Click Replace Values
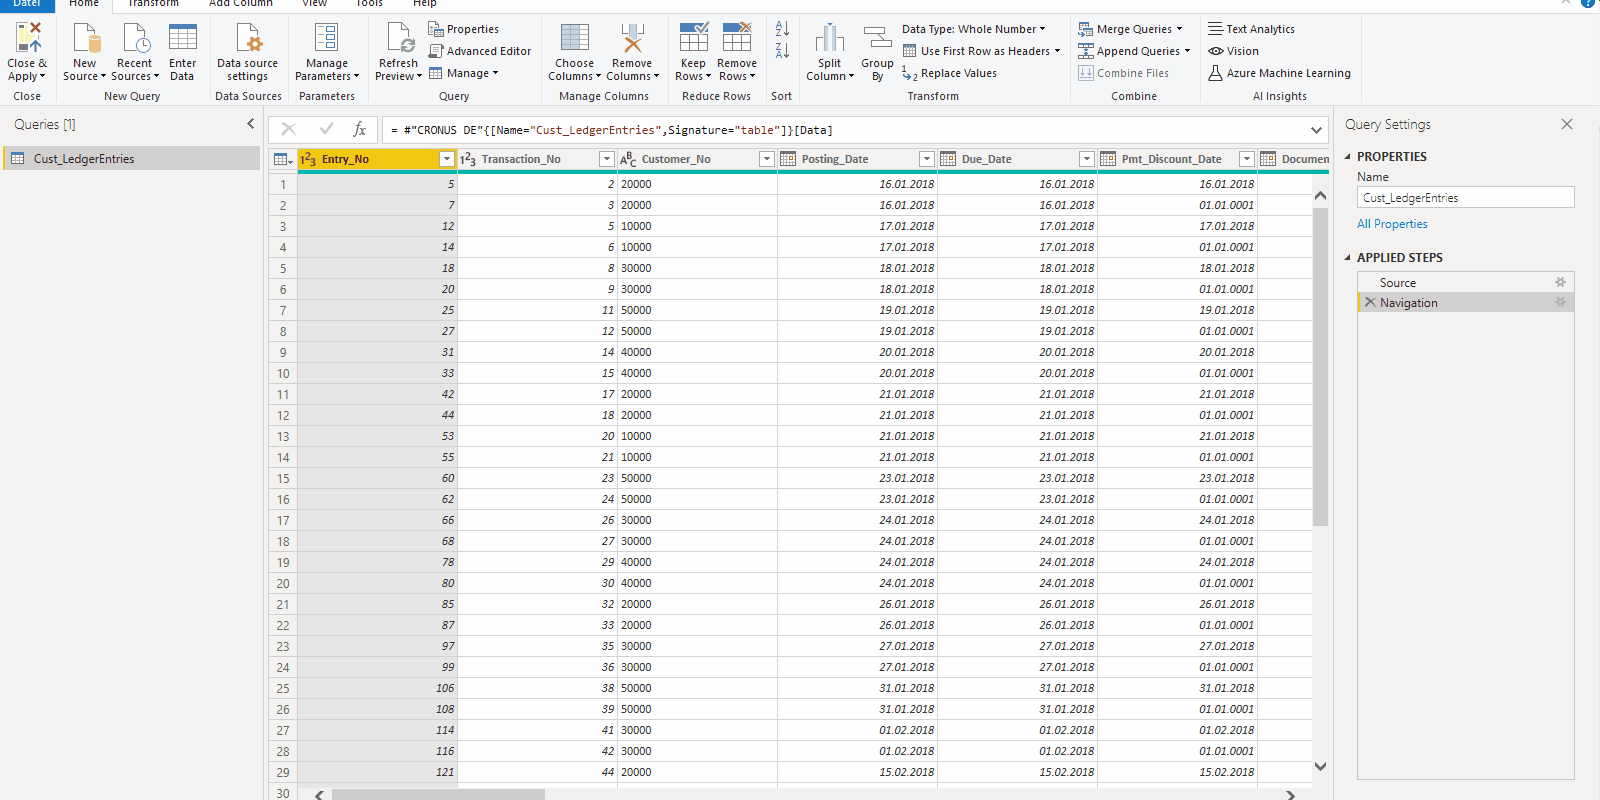 click(x=949, y=73)
